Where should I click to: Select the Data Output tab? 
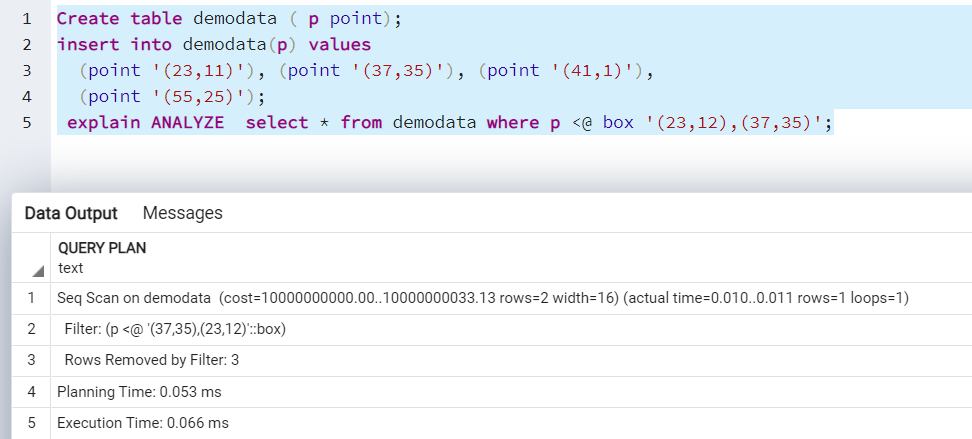point(71,213)
